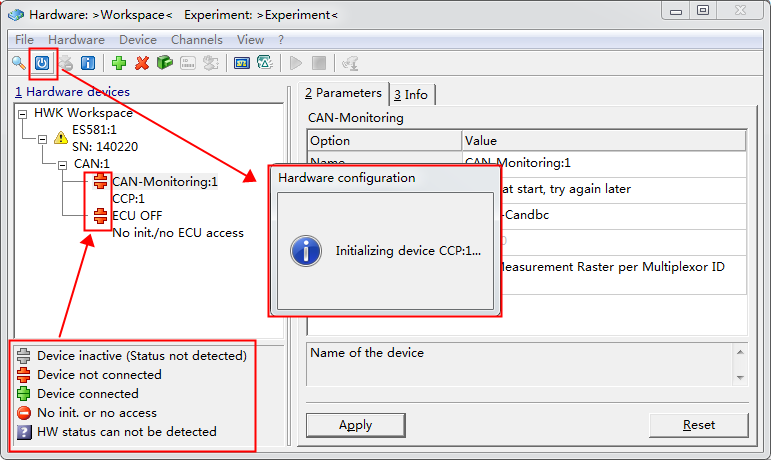
Task: Collapse the CAN:1 tree node
Action: [62, 164]
